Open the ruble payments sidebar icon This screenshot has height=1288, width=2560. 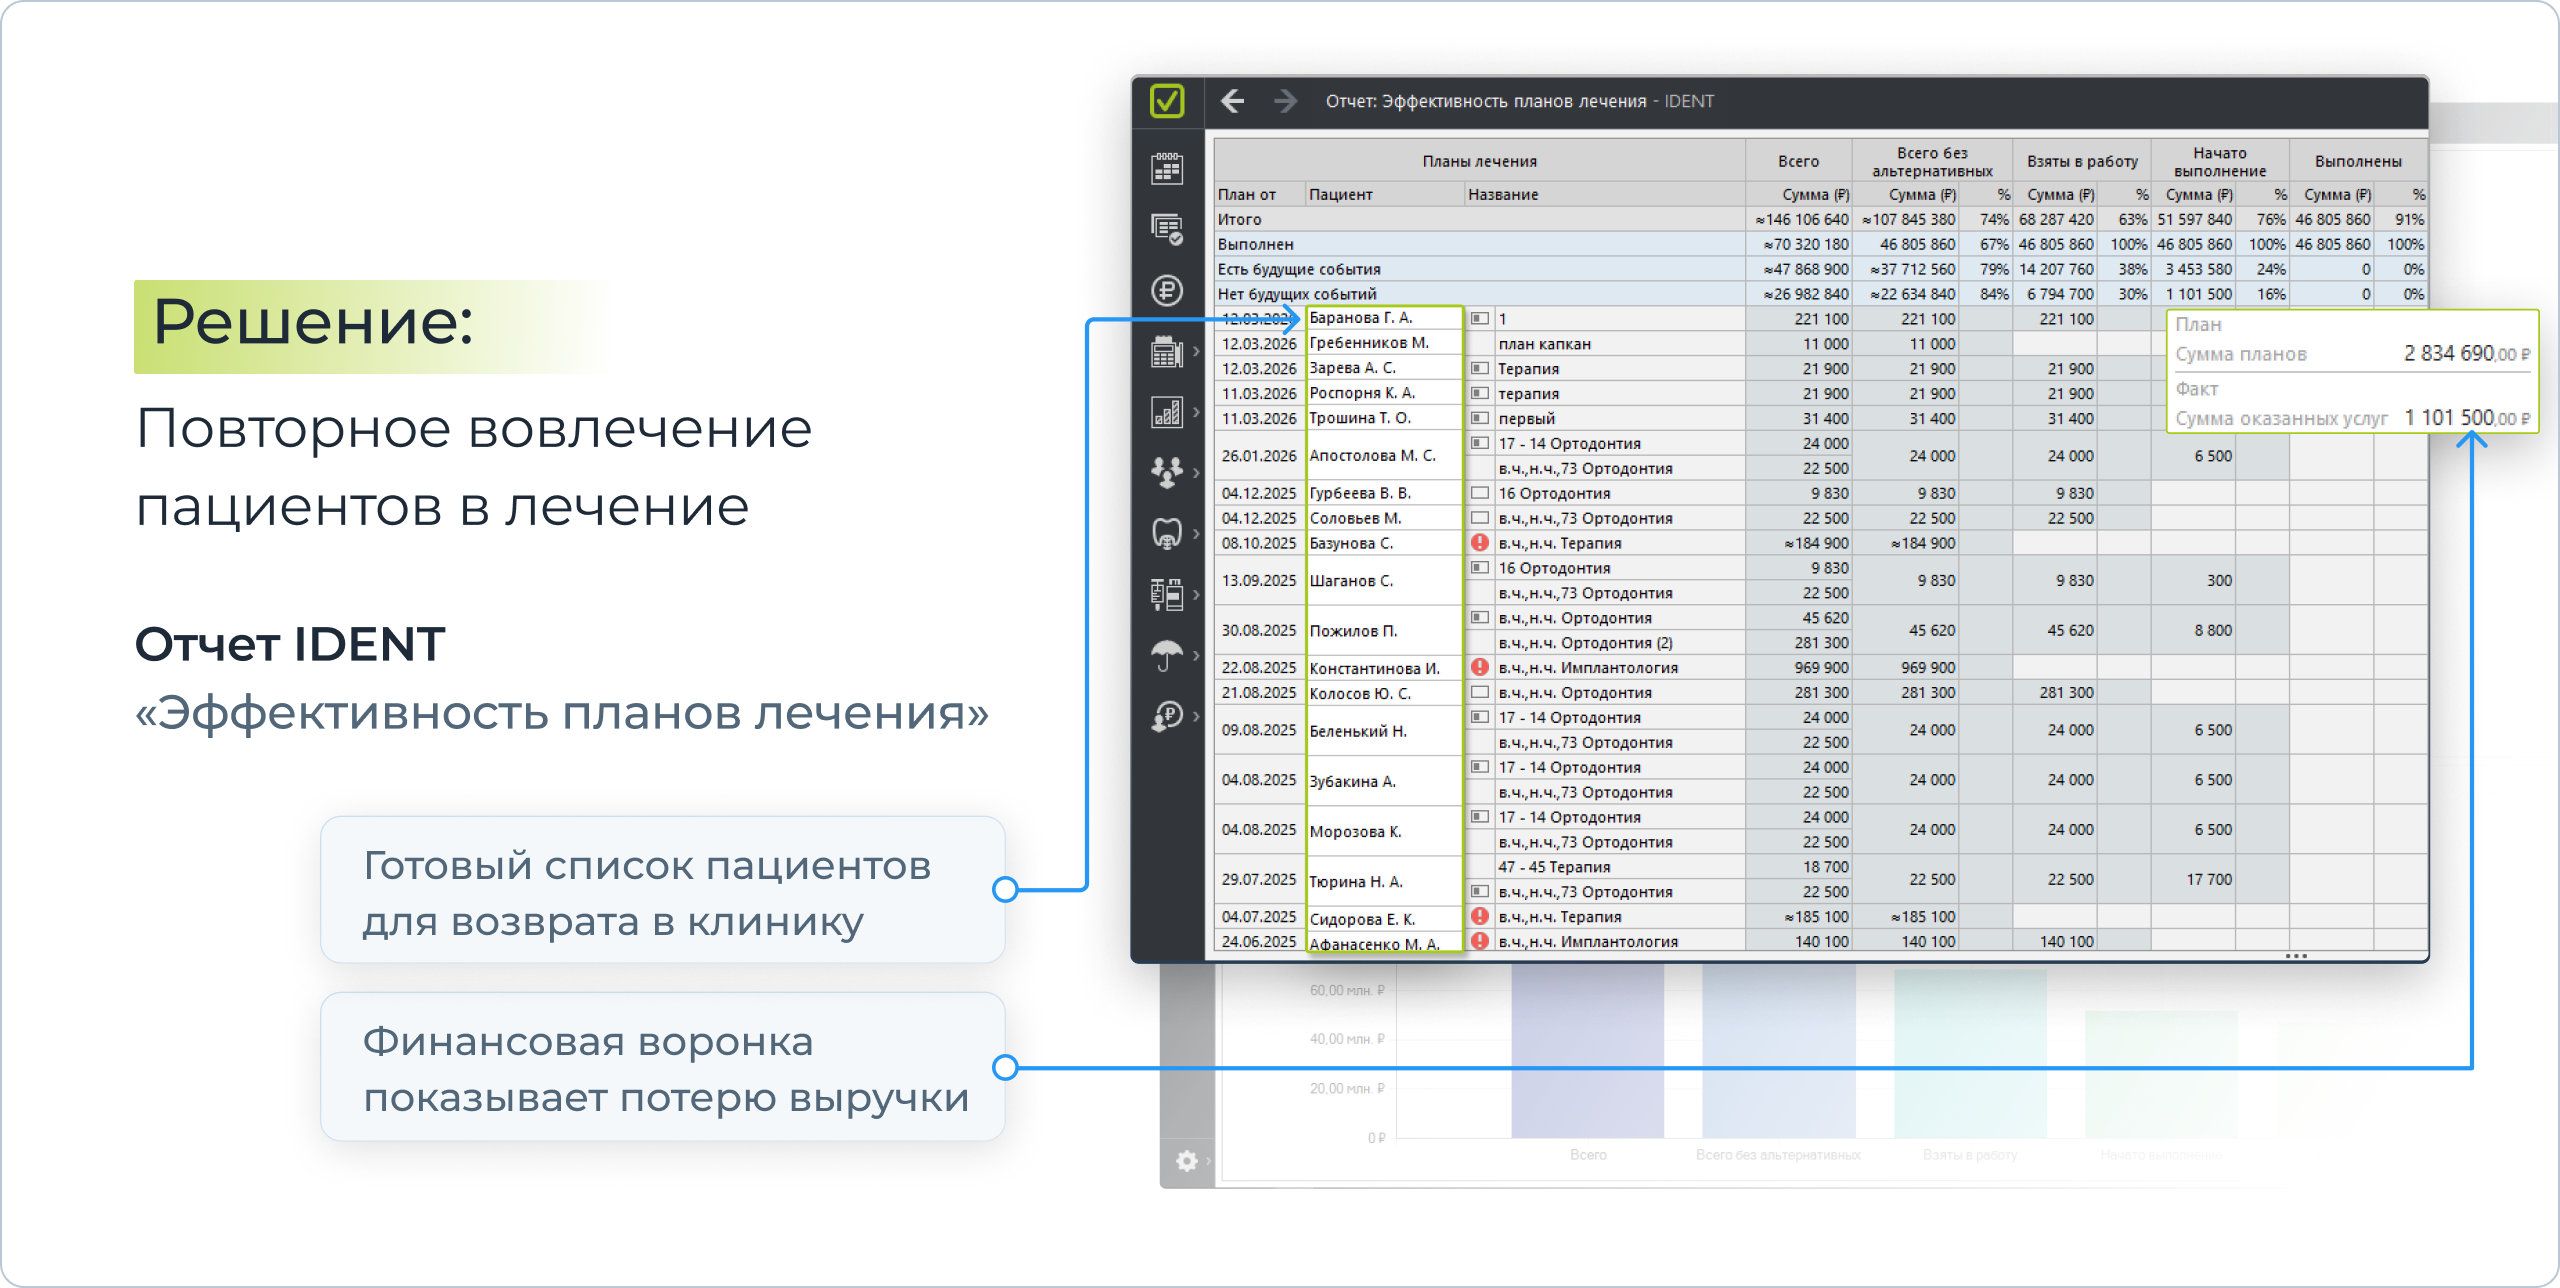[x=1167, y=291]
